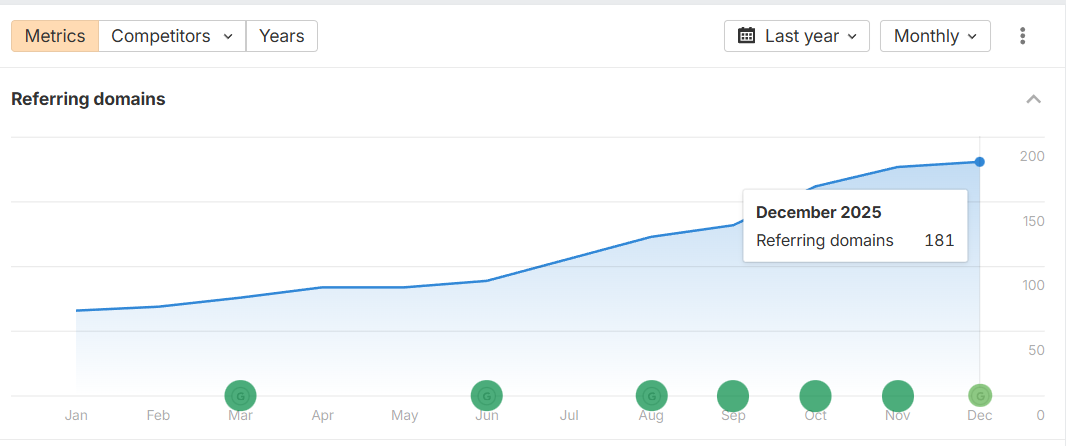The image size is (1066, 446).
Task: Click the Jul label on the x-axis
Action: (x=569, y=415)
